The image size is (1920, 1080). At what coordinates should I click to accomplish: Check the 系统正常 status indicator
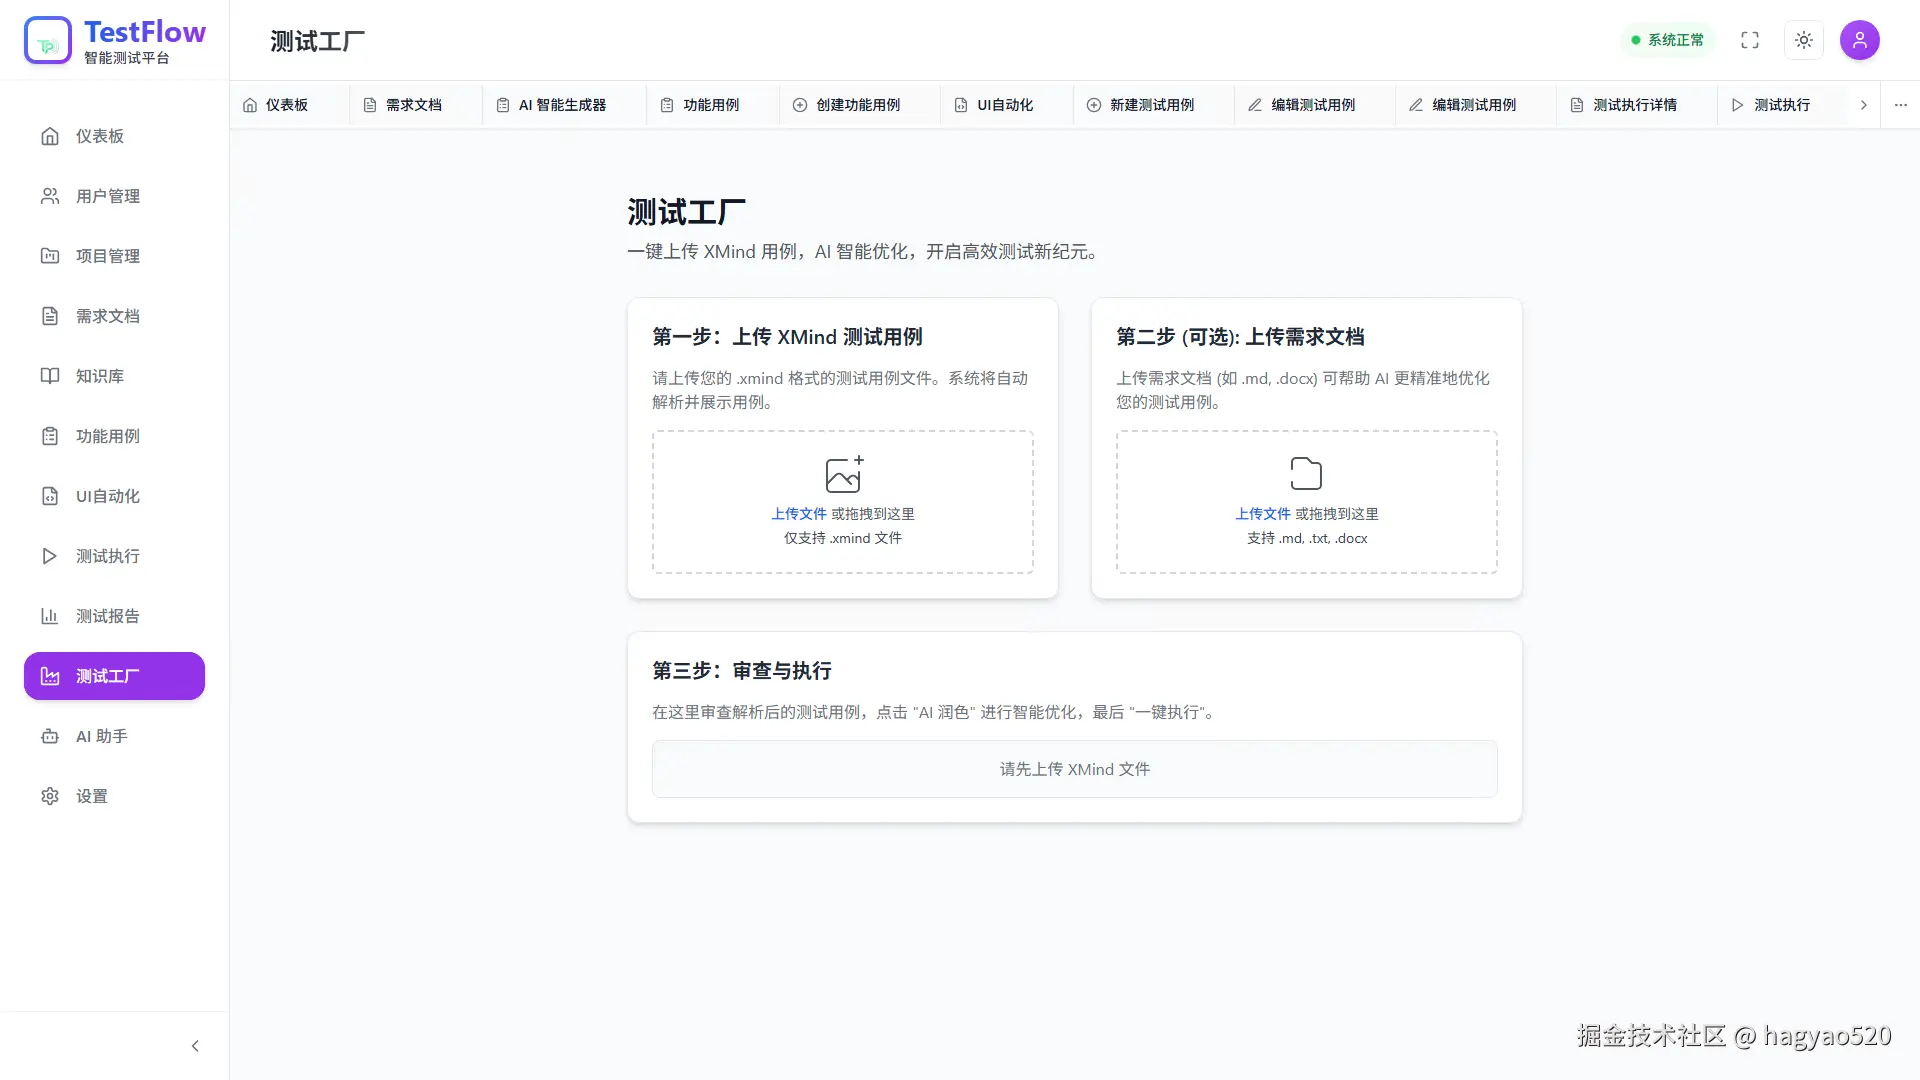pos(1667,40)
